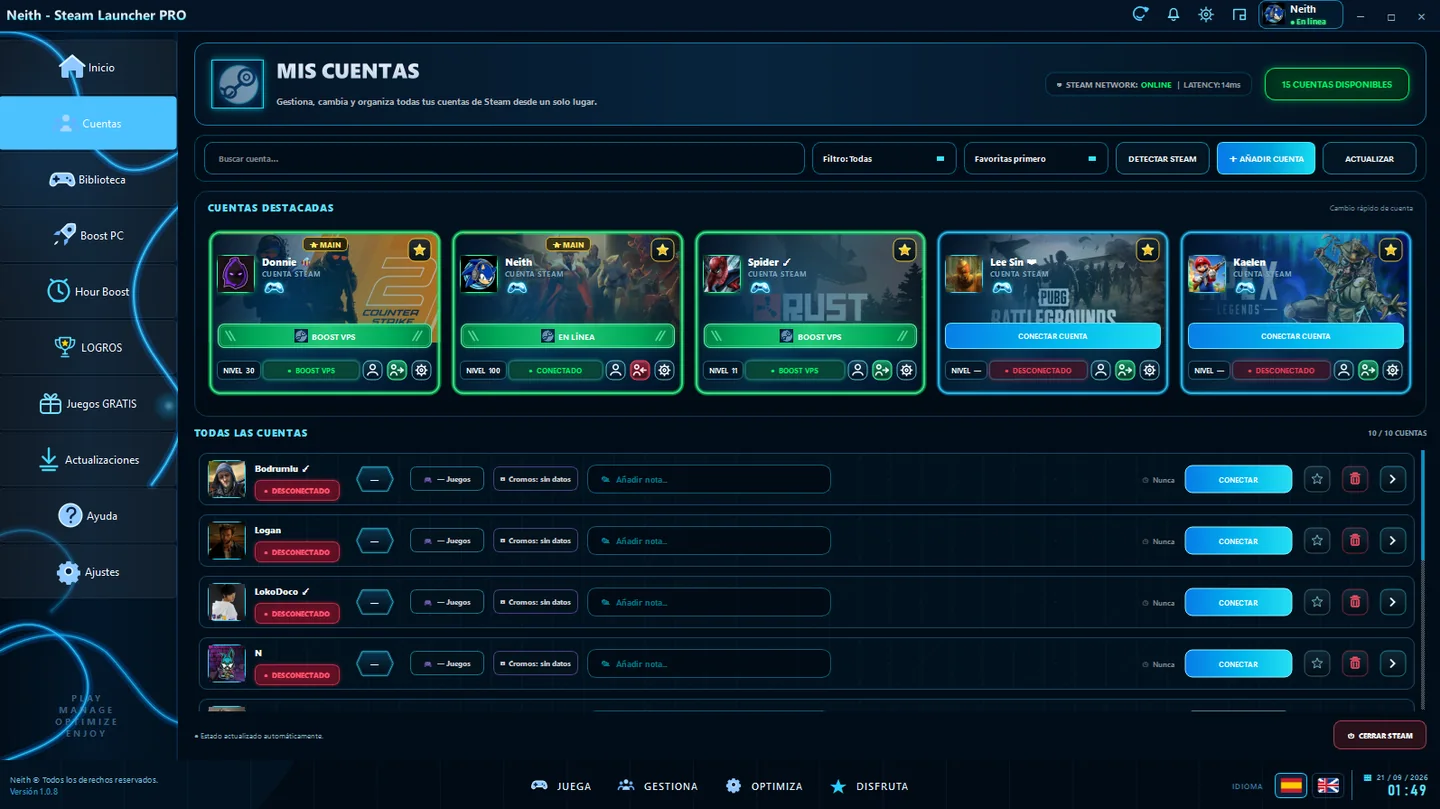The width and height of the screenshot is (1440, 809).
Task: Open settings gear on Kaelen card
Action: coord(1393,370)
